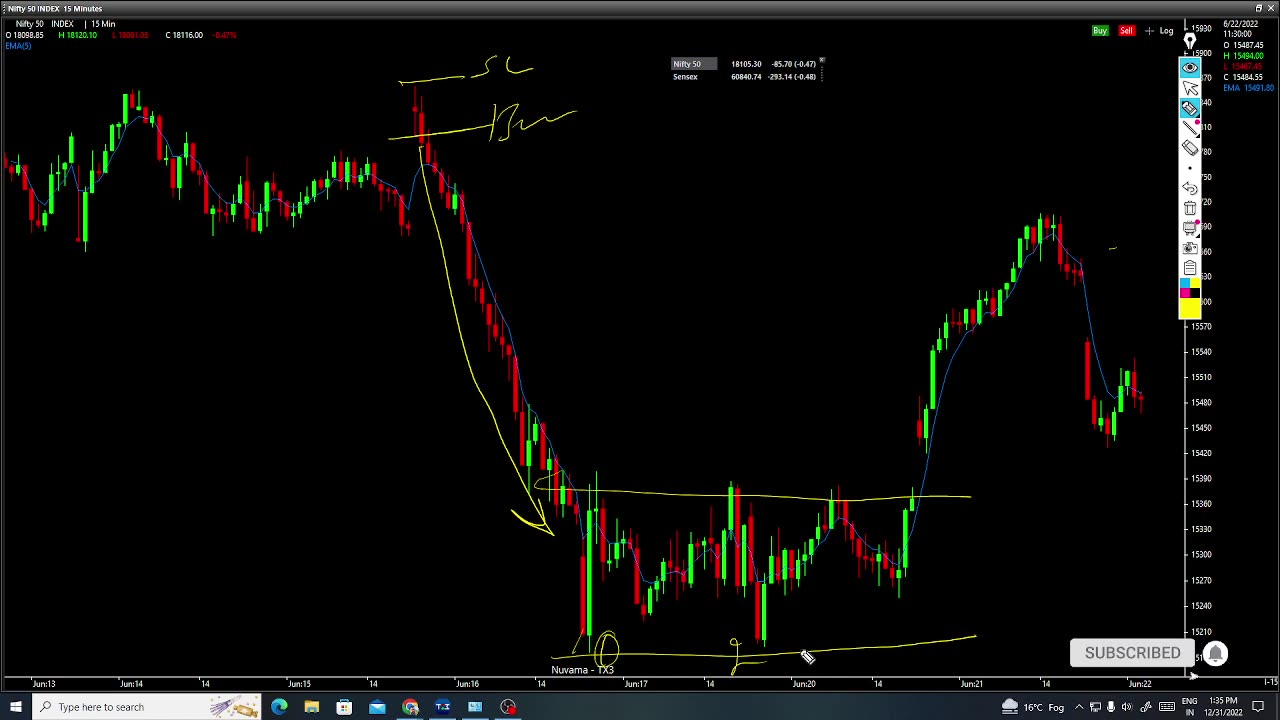
Task: Open the screen recorder taskbar app
Action: coord(508,707)
